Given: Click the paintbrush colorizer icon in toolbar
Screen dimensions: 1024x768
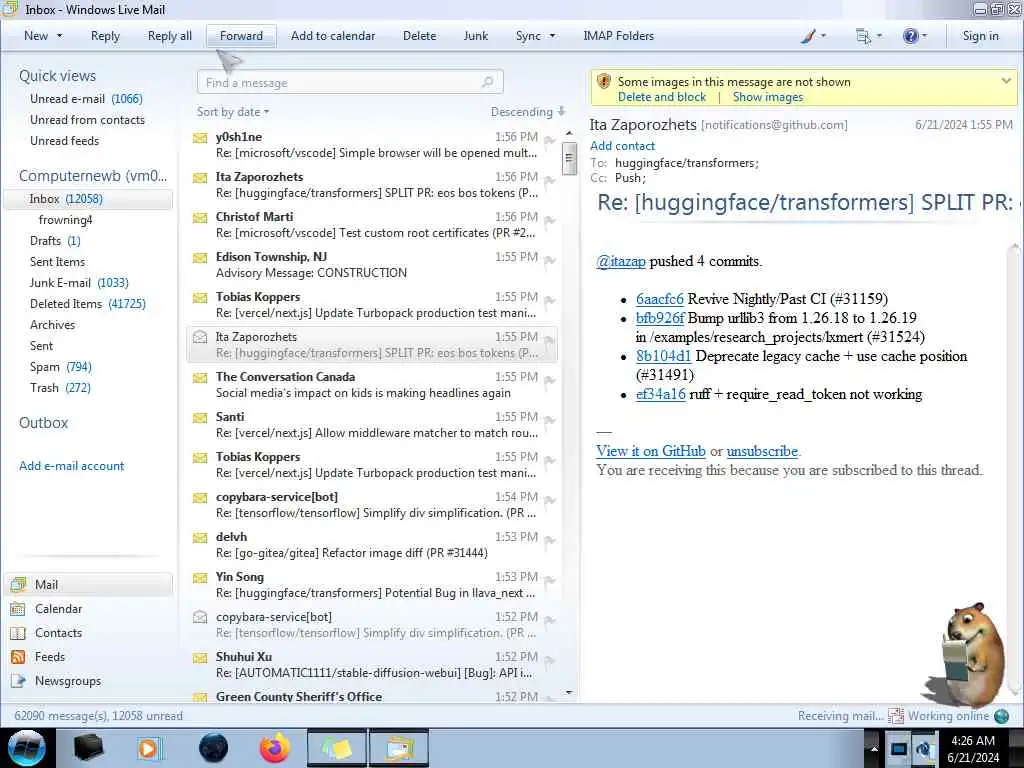Looking at the screenshot, I should tap(808, 36).
